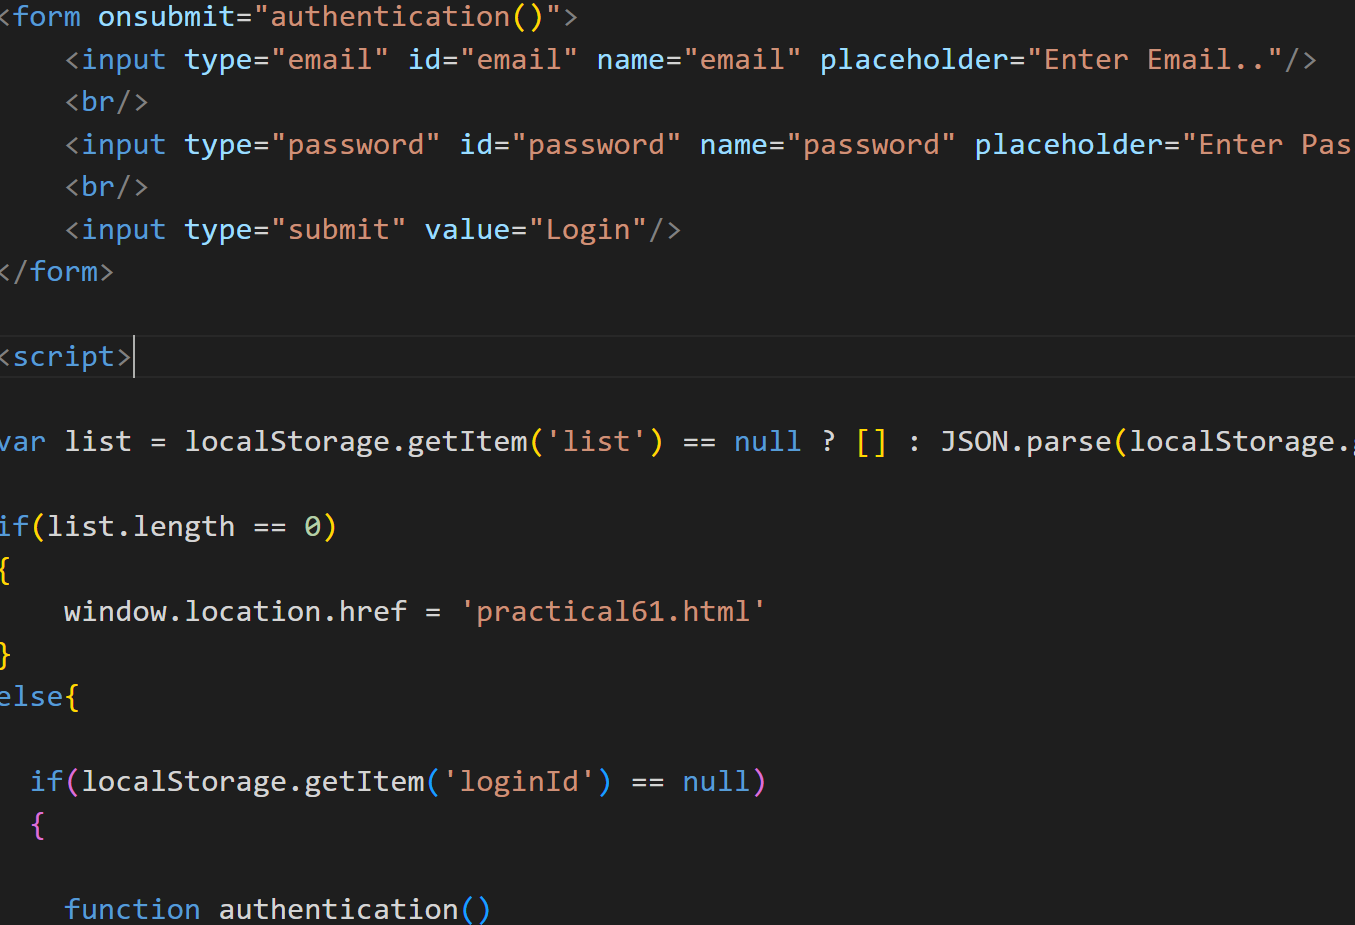
Task: Click the "submit" type value string
Action: tap(338, 230)
